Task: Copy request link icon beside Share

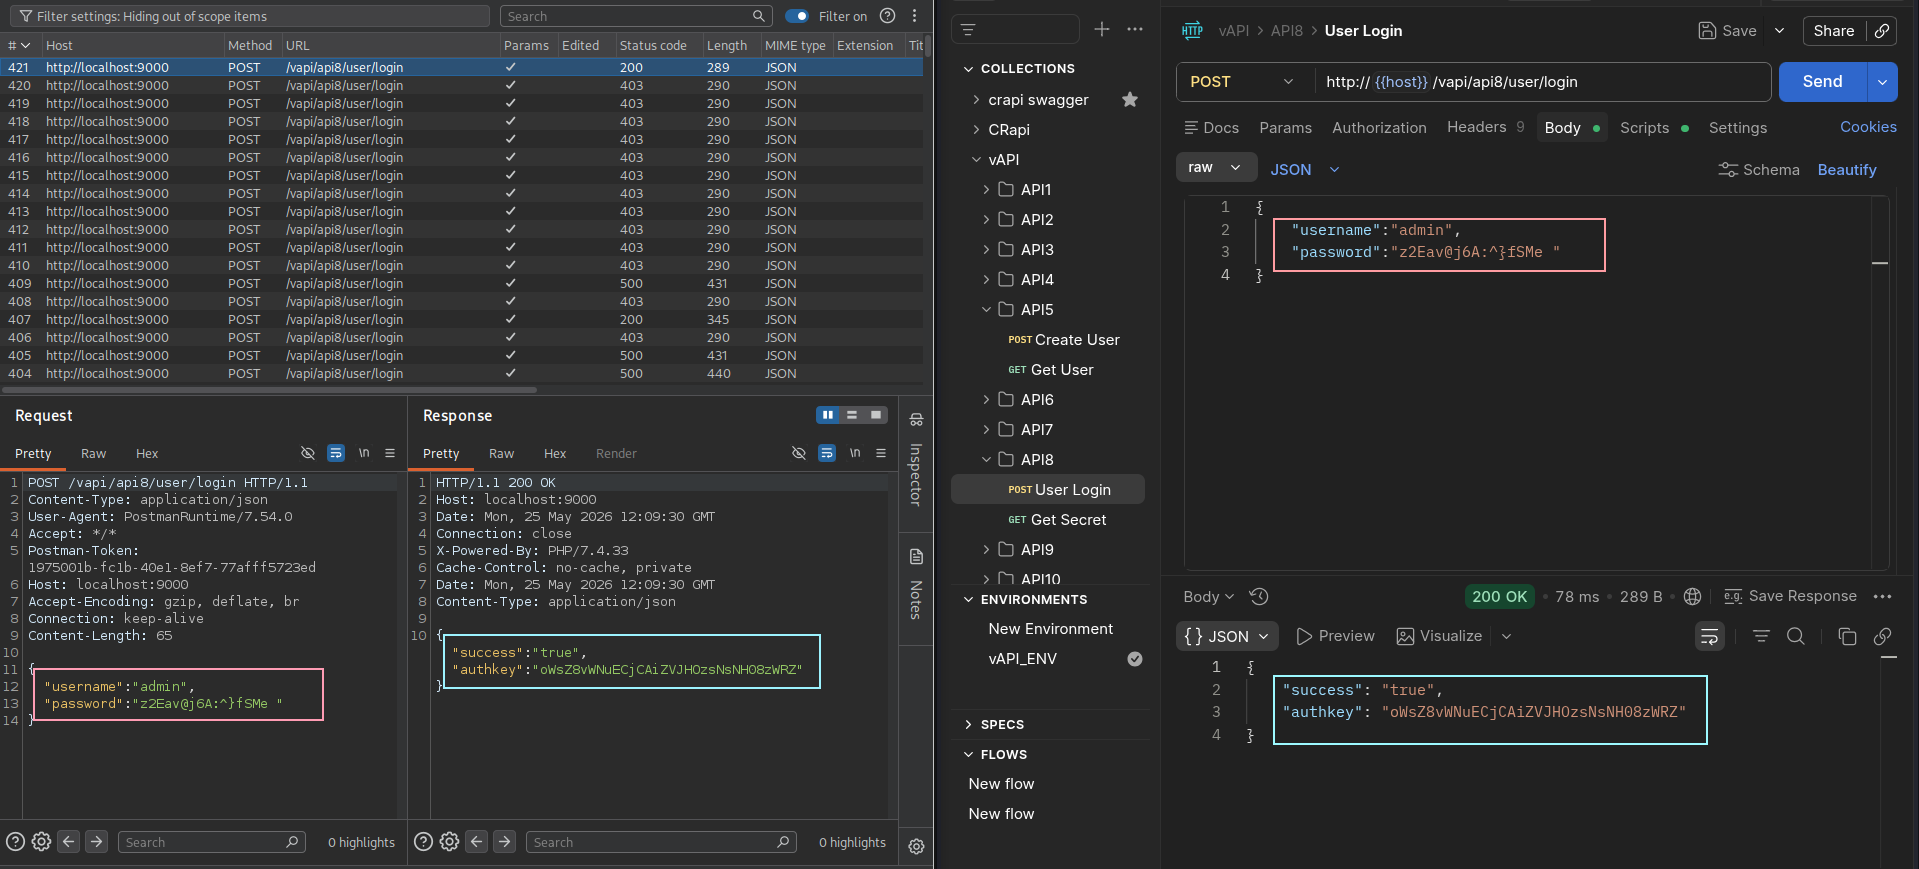Action: [x=1882, y=31]
